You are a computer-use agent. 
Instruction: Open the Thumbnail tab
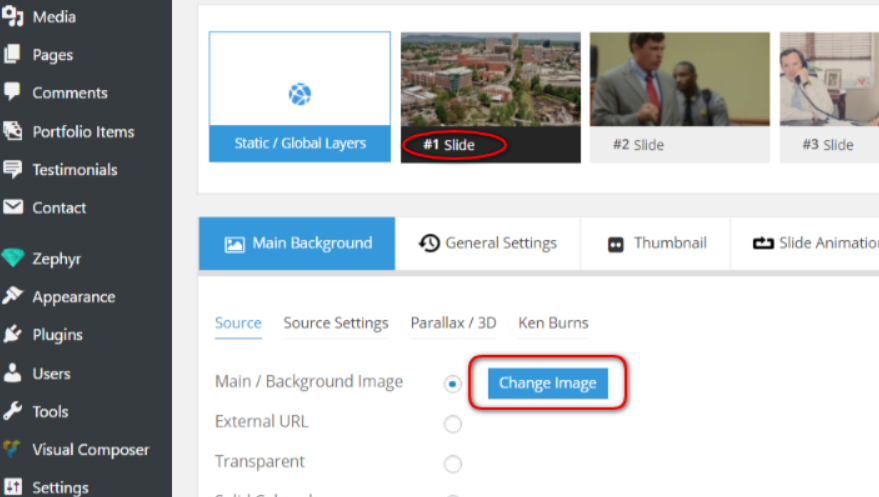655,244
